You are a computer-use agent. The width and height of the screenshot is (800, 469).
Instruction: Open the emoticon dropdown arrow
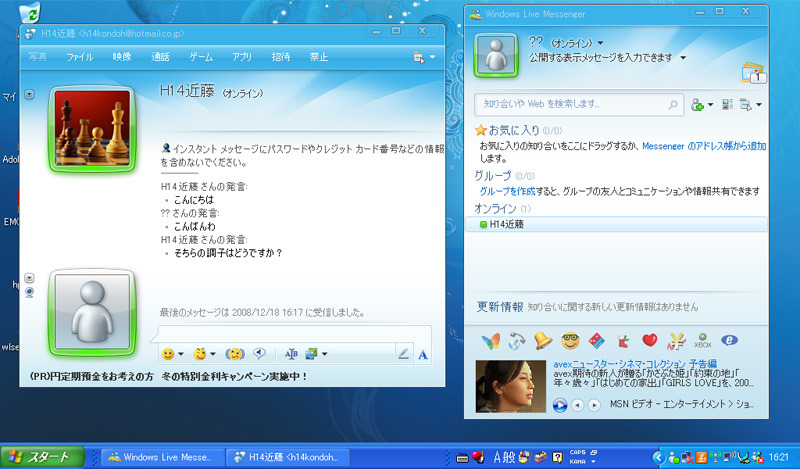(180, 354)
